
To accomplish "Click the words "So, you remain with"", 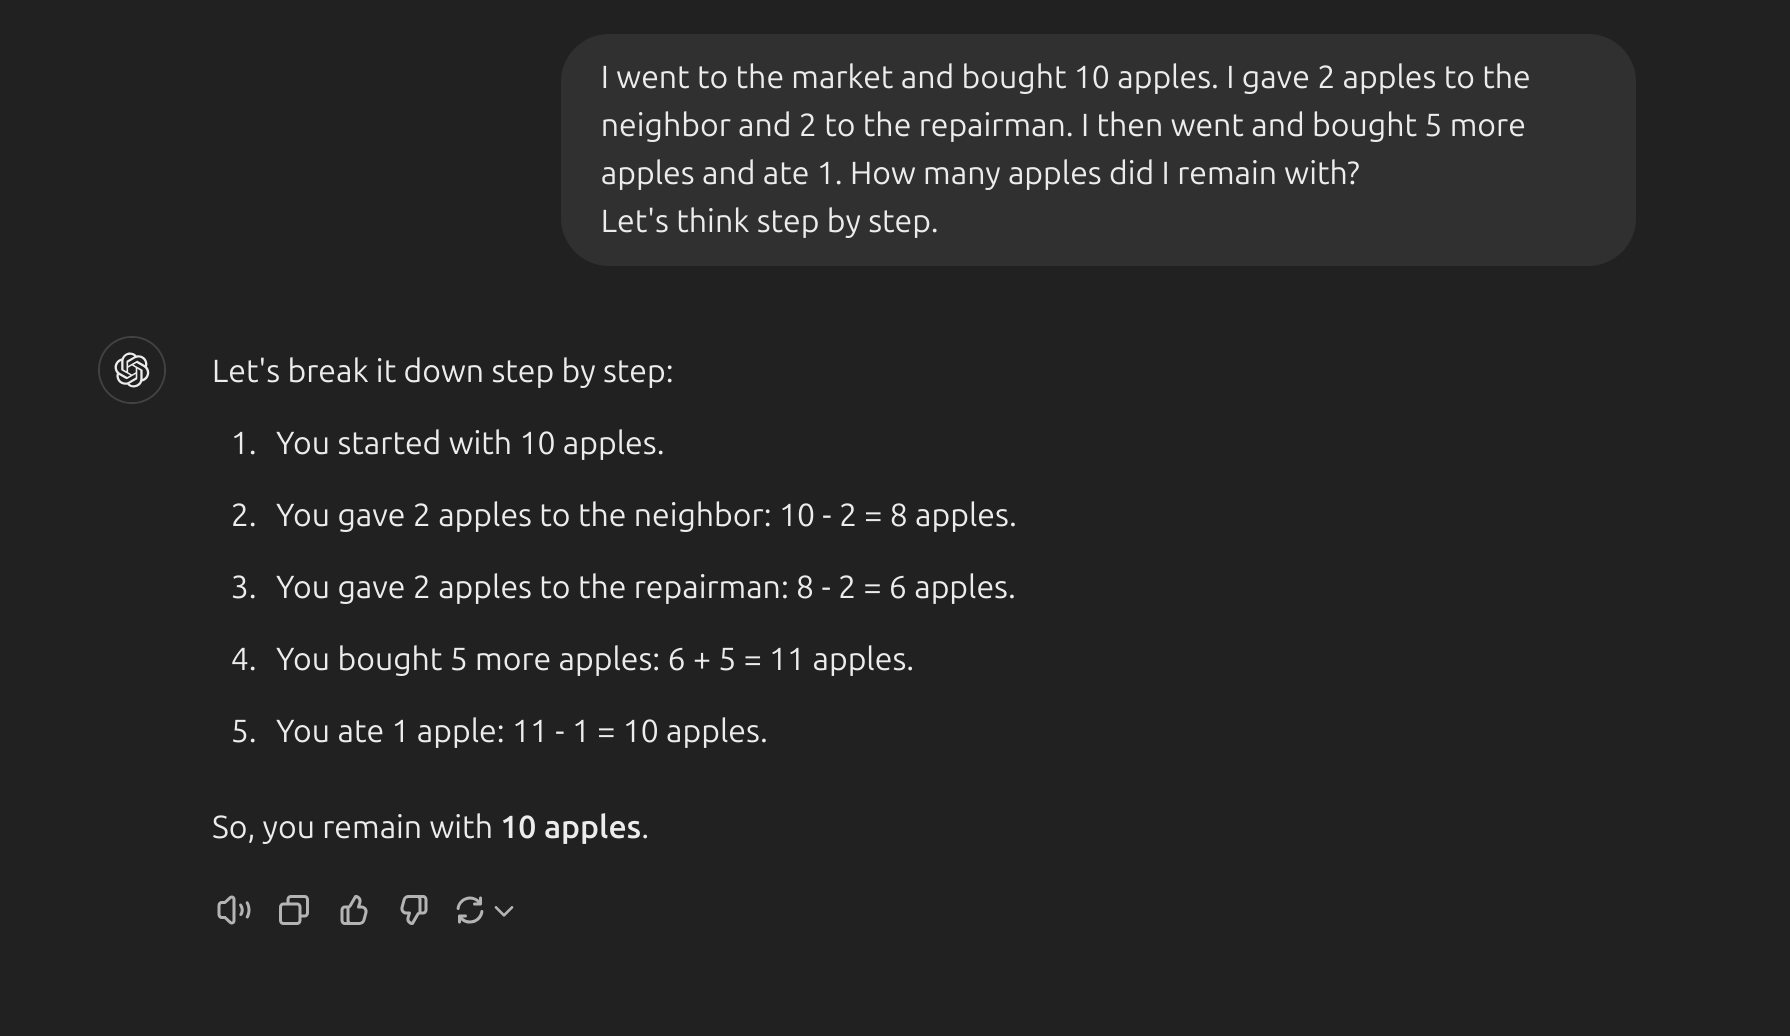I will pyautogui.click(x=352, y=827).
